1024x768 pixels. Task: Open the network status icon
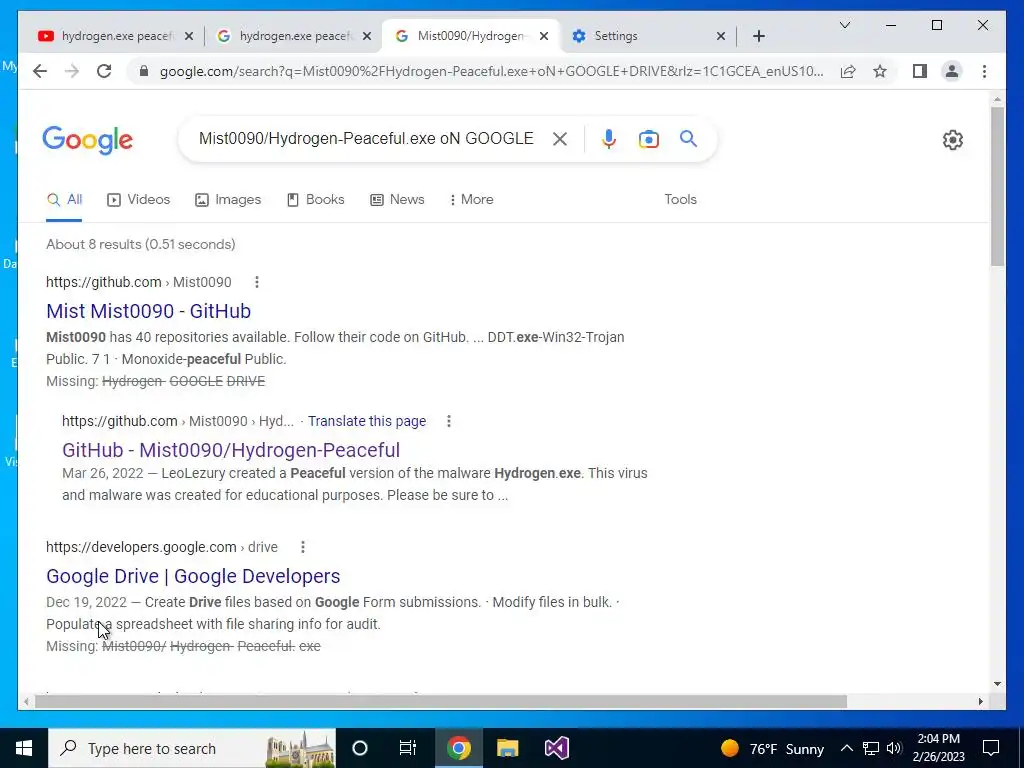pos(871,748)
